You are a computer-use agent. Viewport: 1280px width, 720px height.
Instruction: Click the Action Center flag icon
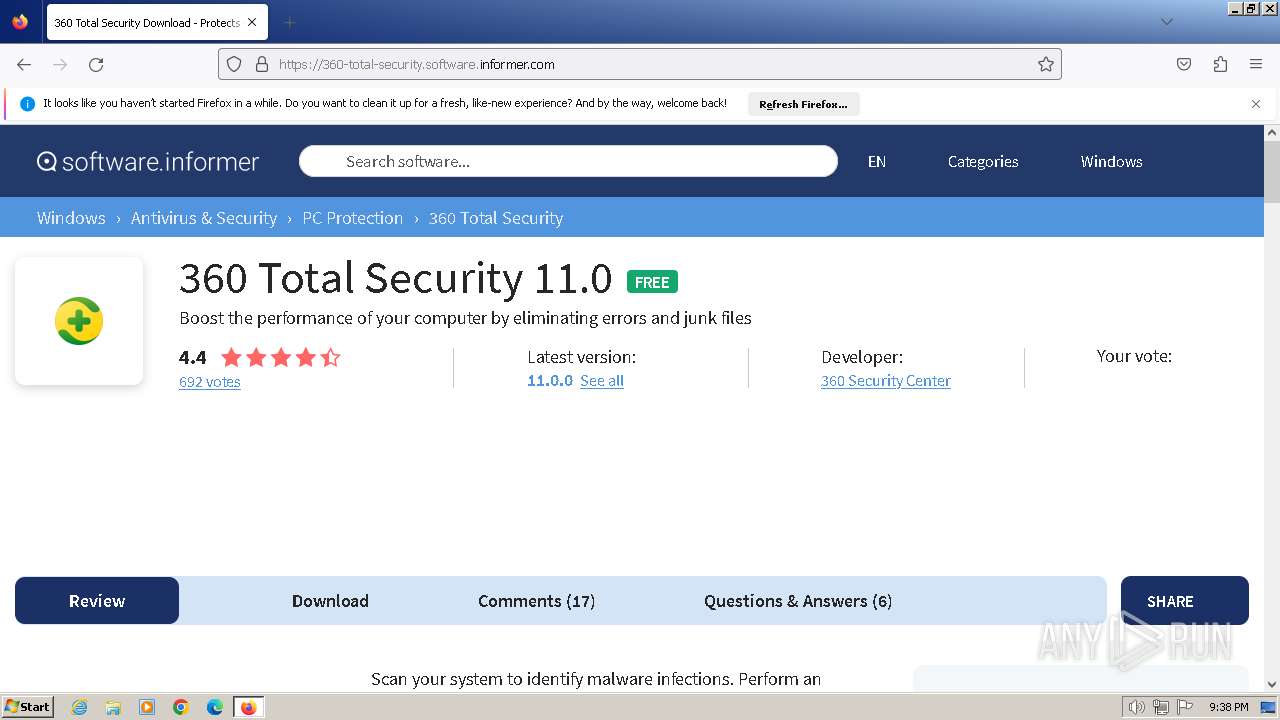(1185, 707)
